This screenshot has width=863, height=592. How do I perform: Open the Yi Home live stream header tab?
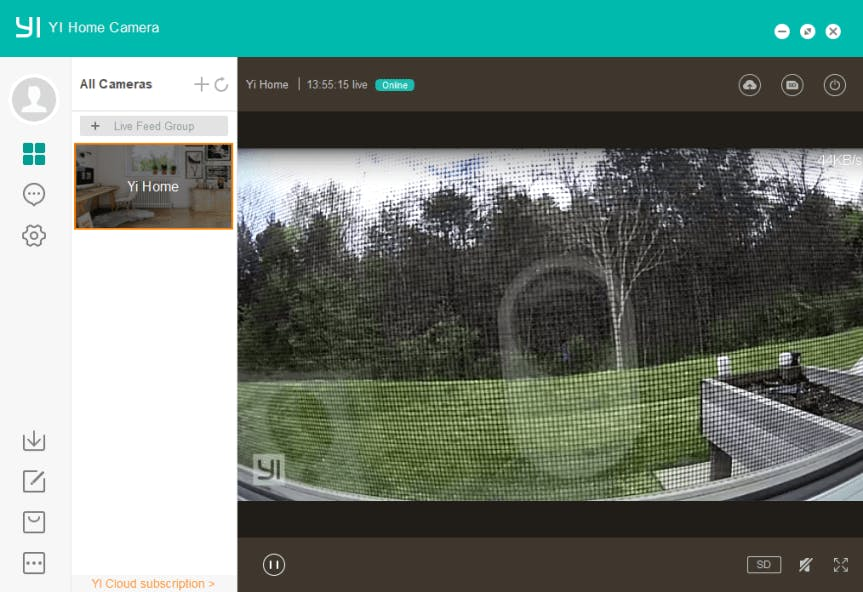[267, 85]
